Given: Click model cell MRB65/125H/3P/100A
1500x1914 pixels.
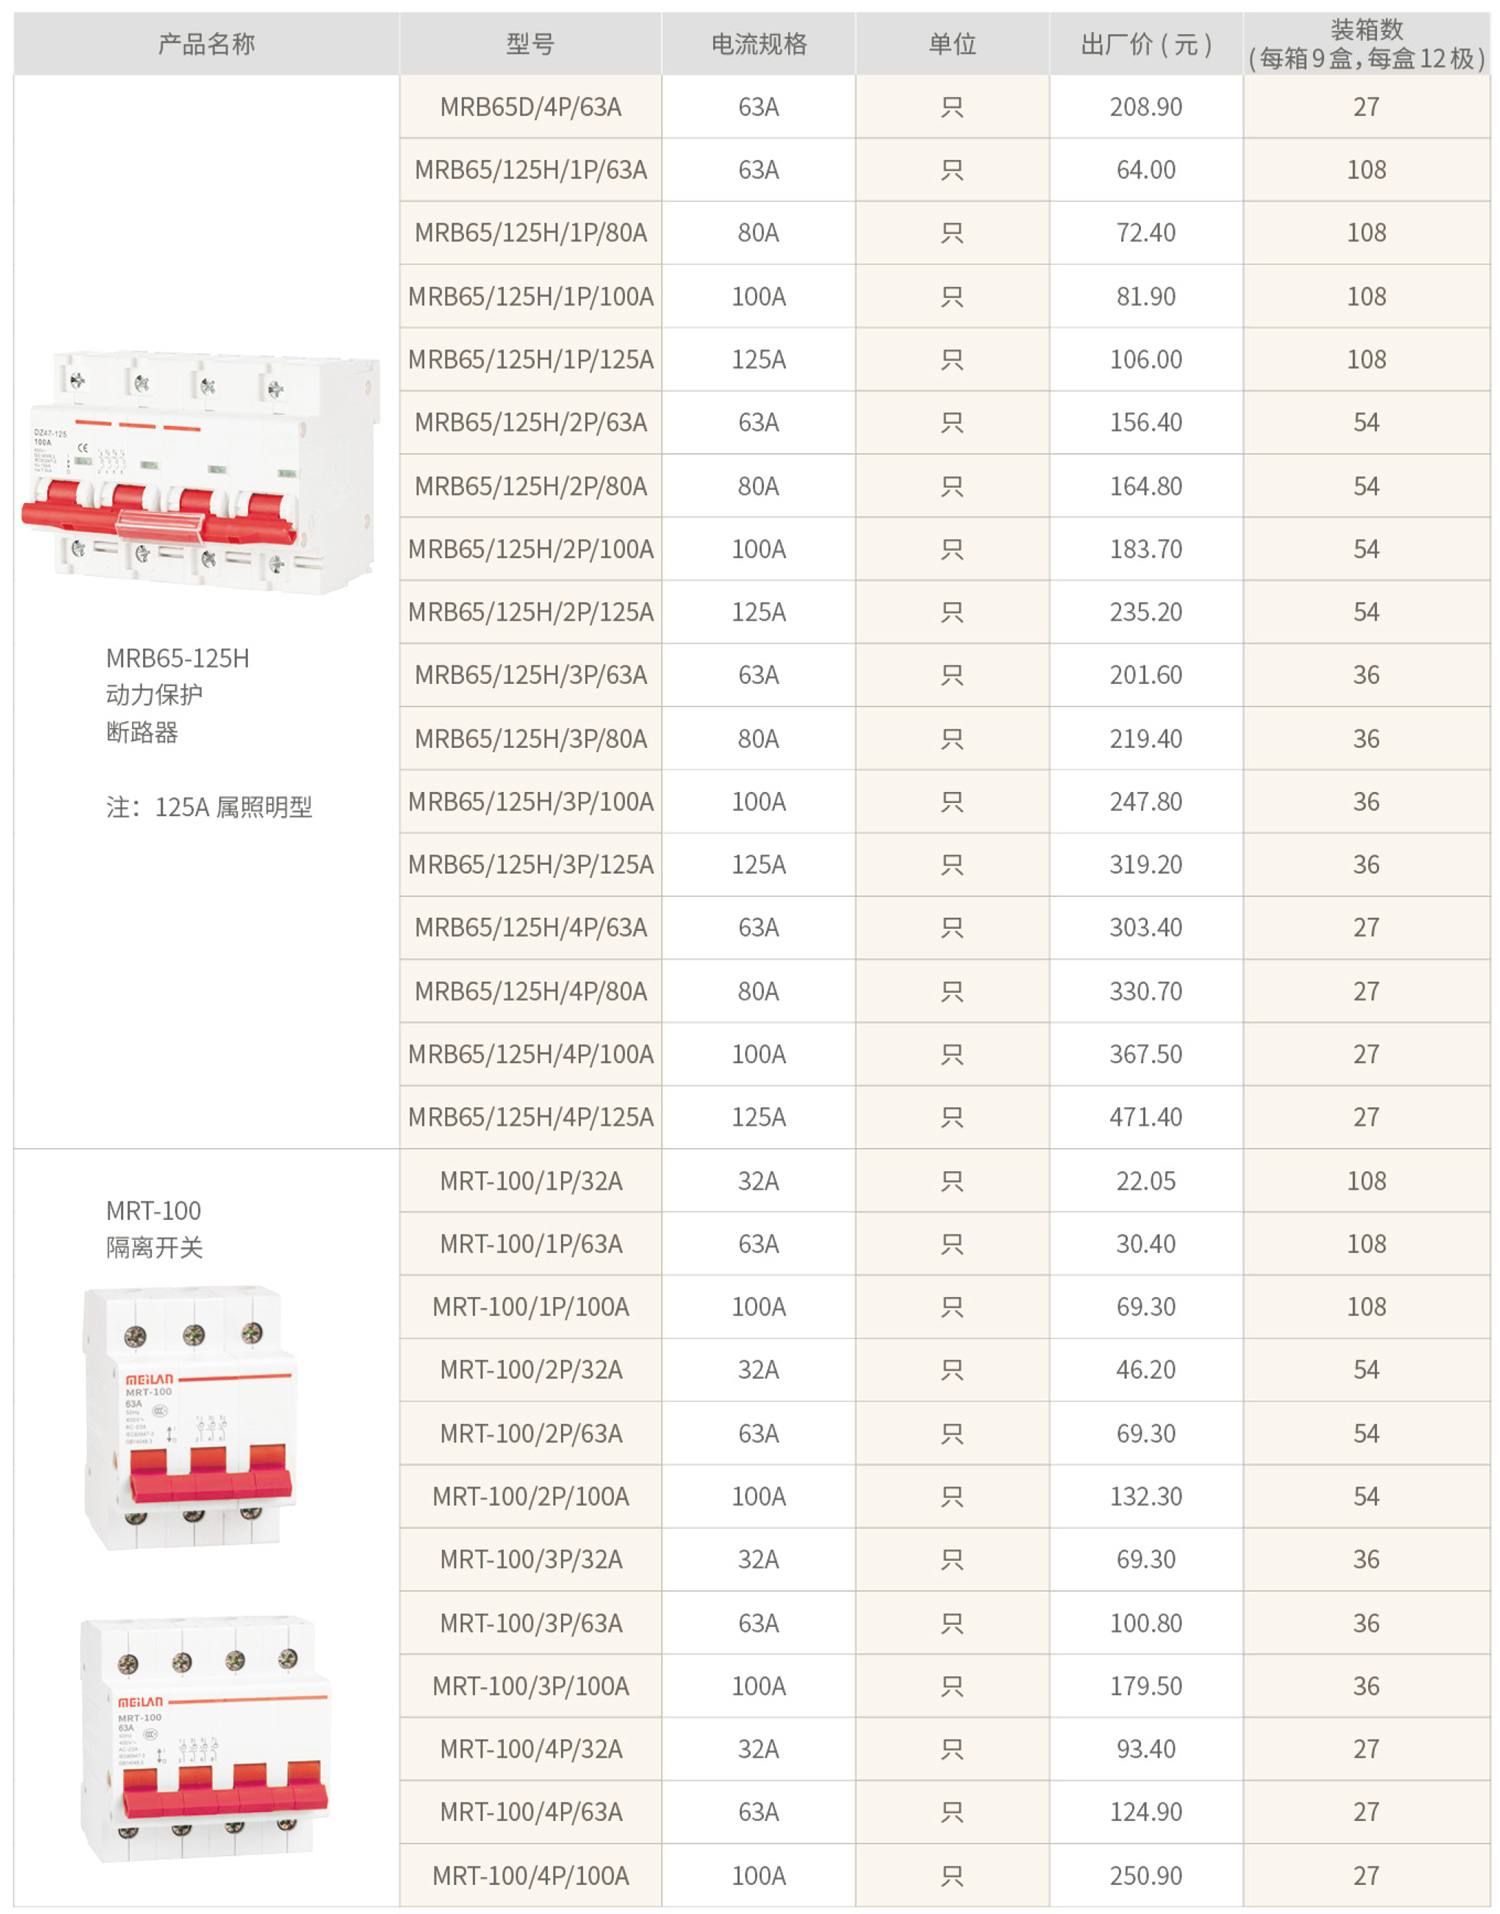Looking at the screenshot, I should pos(530,802).
